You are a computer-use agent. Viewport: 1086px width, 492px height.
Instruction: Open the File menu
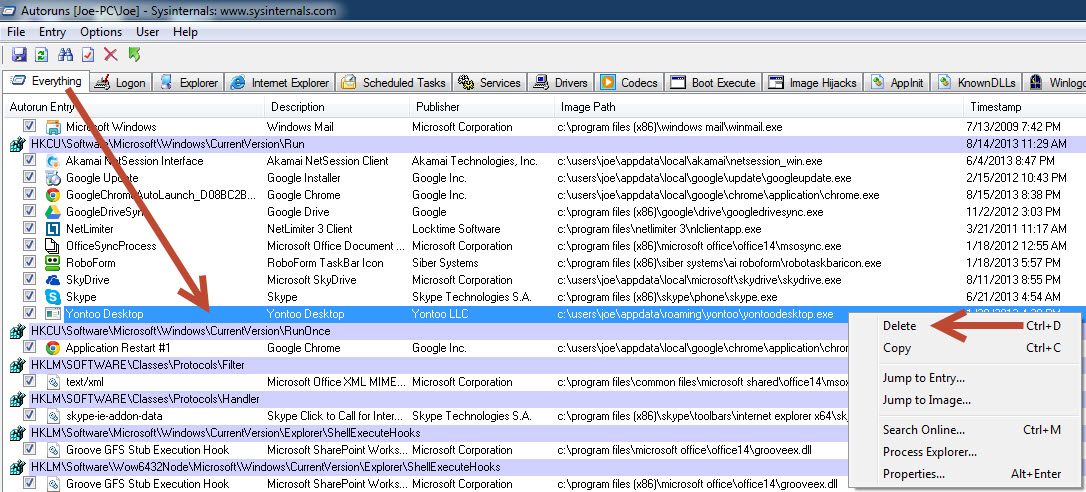16,32
